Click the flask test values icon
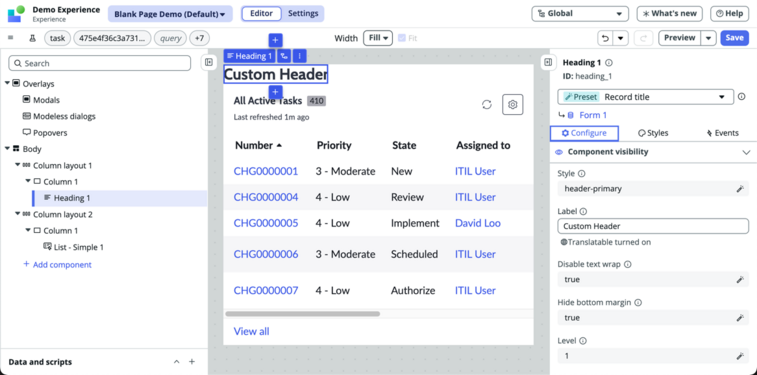Screen dimensions: 757x375 coord(33,38)
